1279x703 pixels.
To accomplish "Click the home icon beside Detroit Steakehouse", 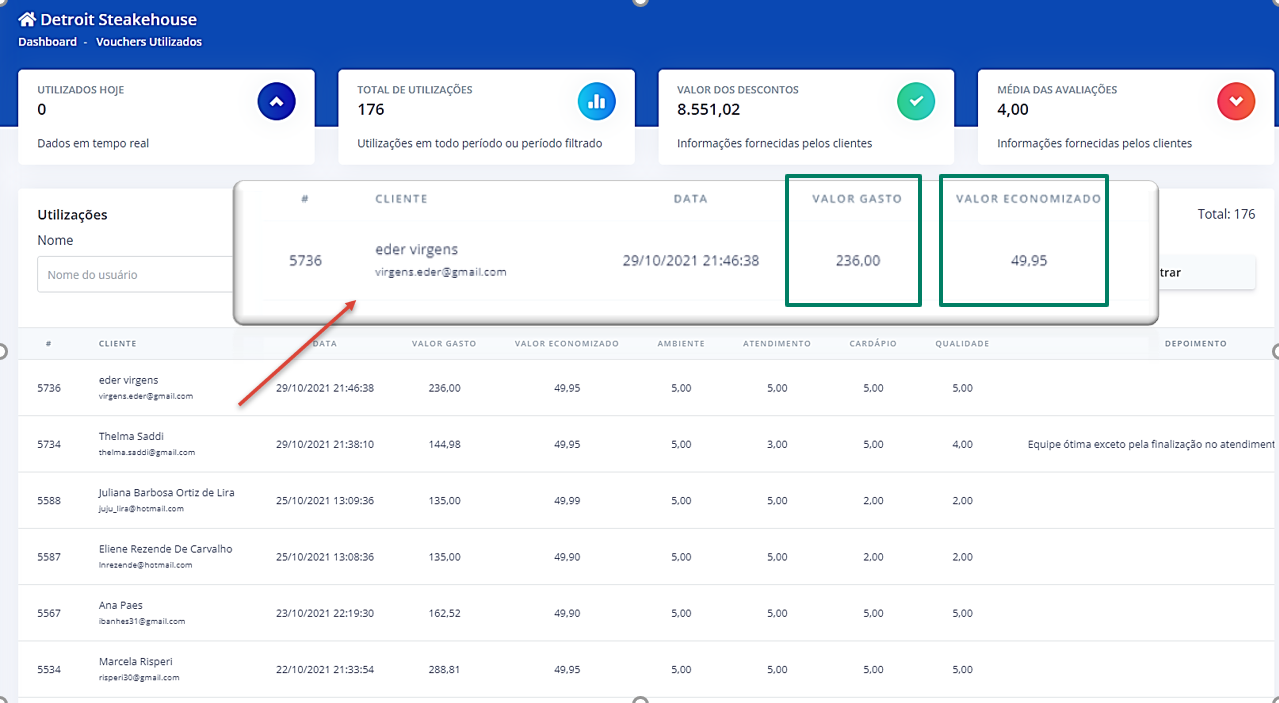I will click(x=27, y=19).
